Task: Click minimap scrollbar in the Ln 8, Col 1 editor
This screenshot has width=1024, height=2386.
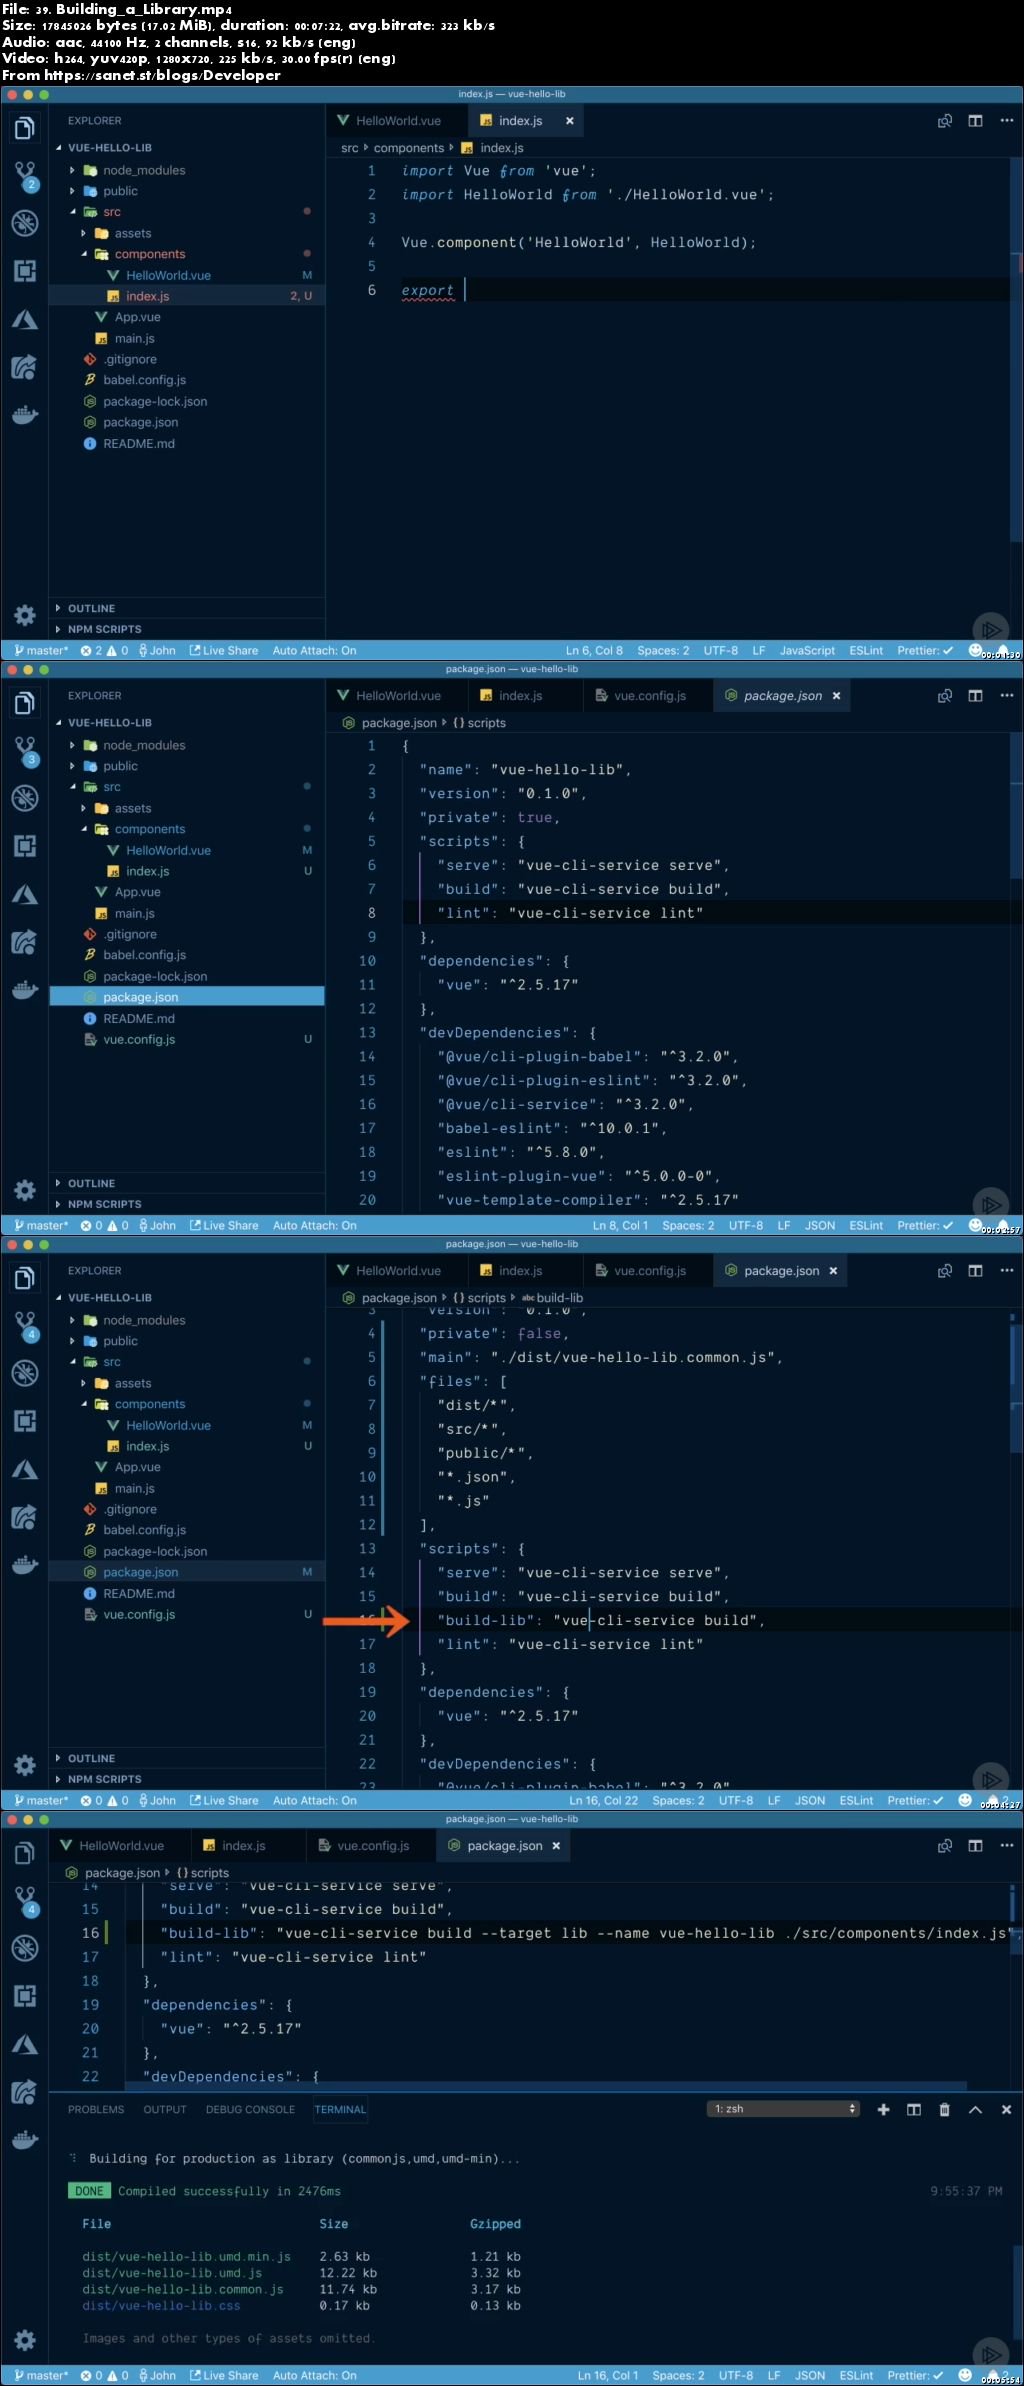Action: [x=1017, y=806]
